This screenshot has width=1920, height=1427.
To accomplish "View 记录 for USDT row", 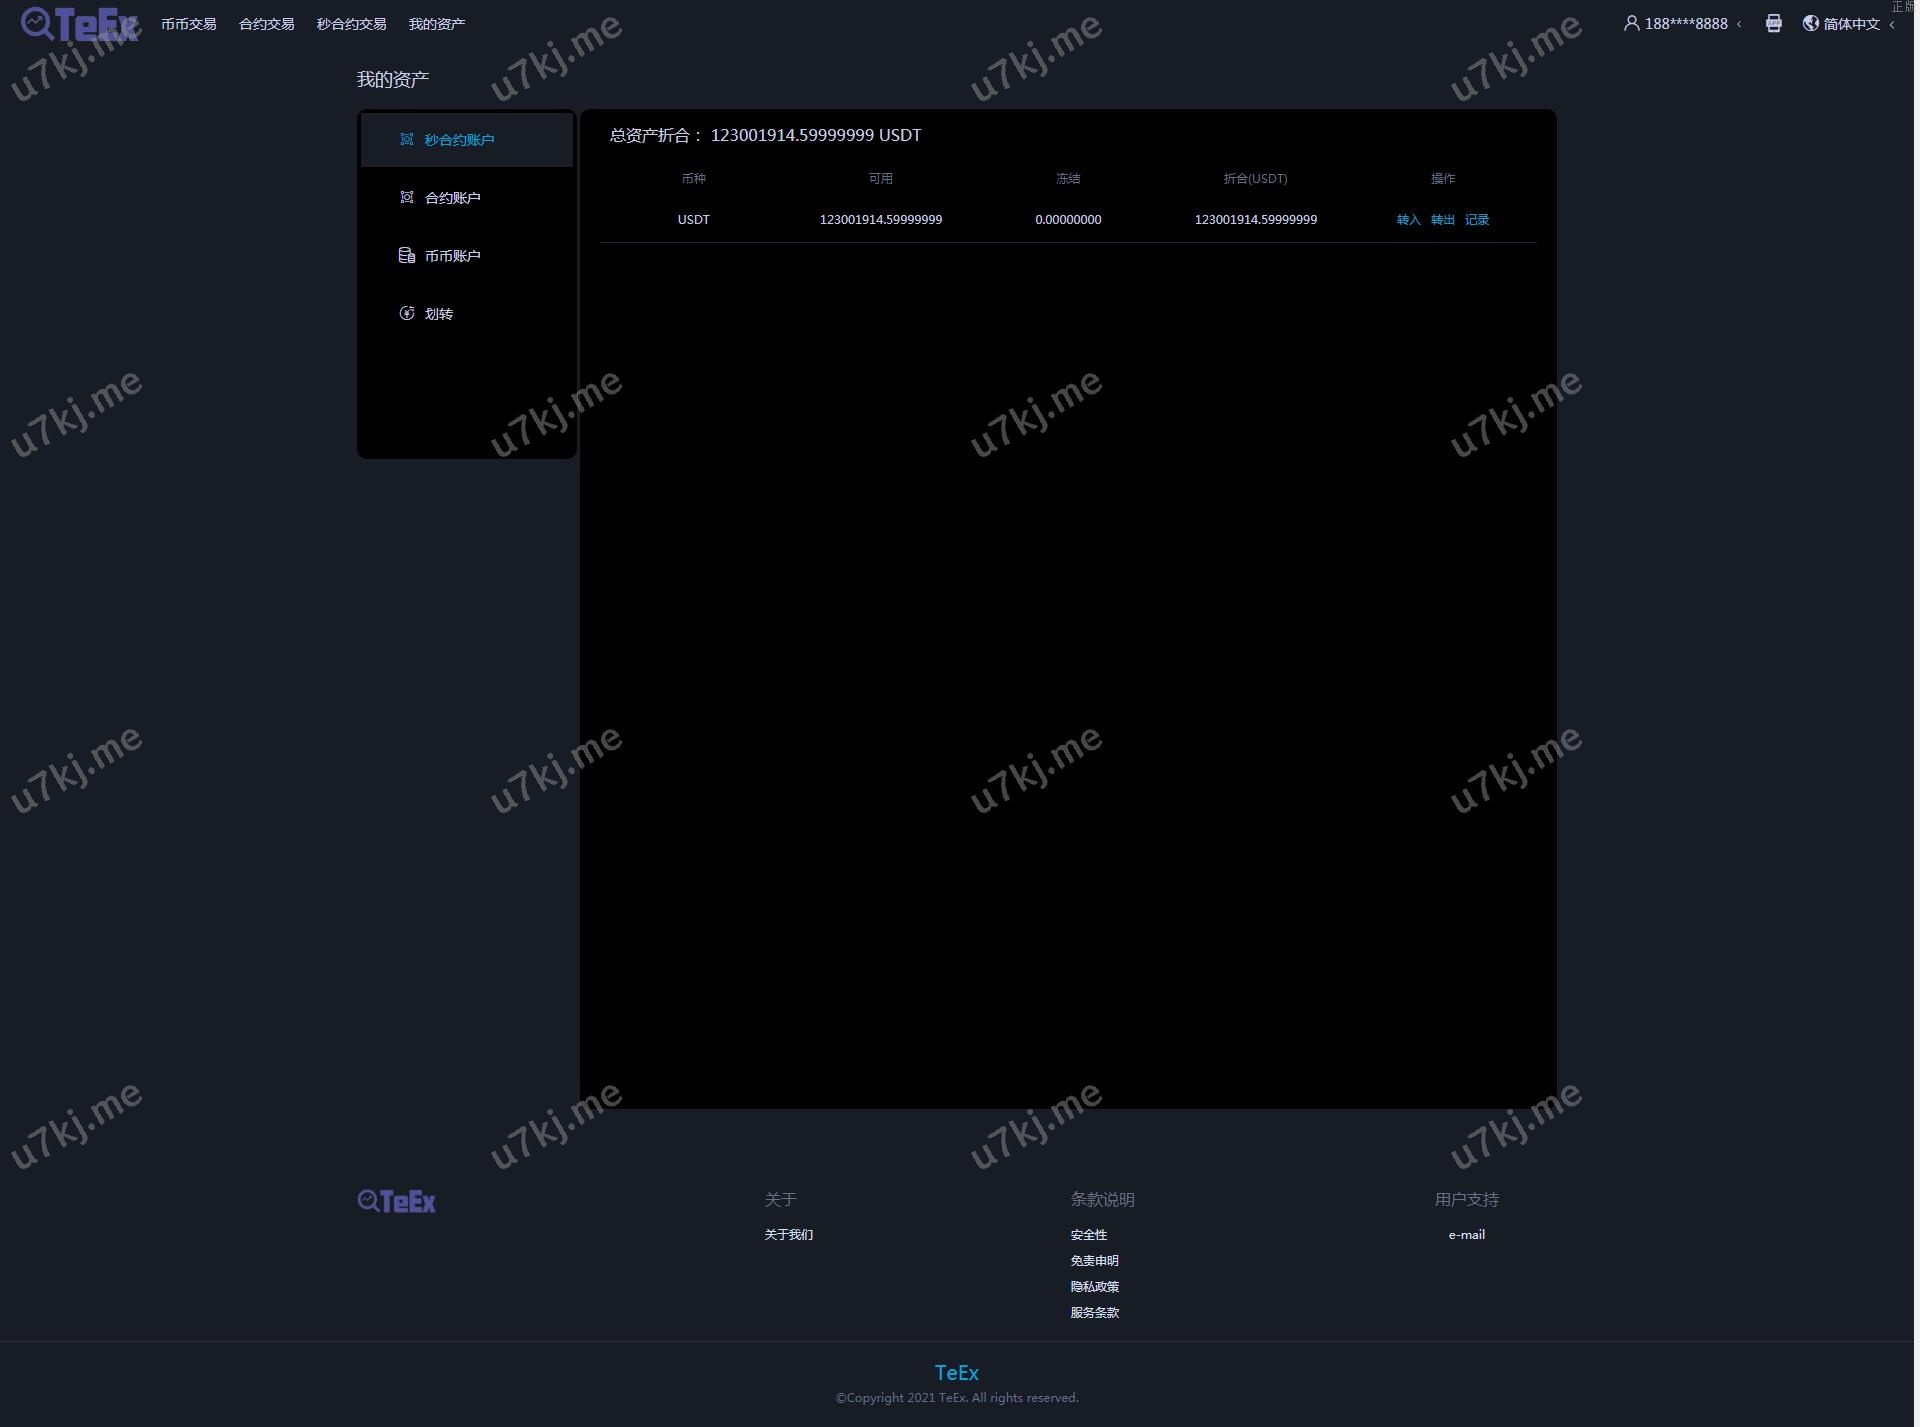I will pos(1476,220).
